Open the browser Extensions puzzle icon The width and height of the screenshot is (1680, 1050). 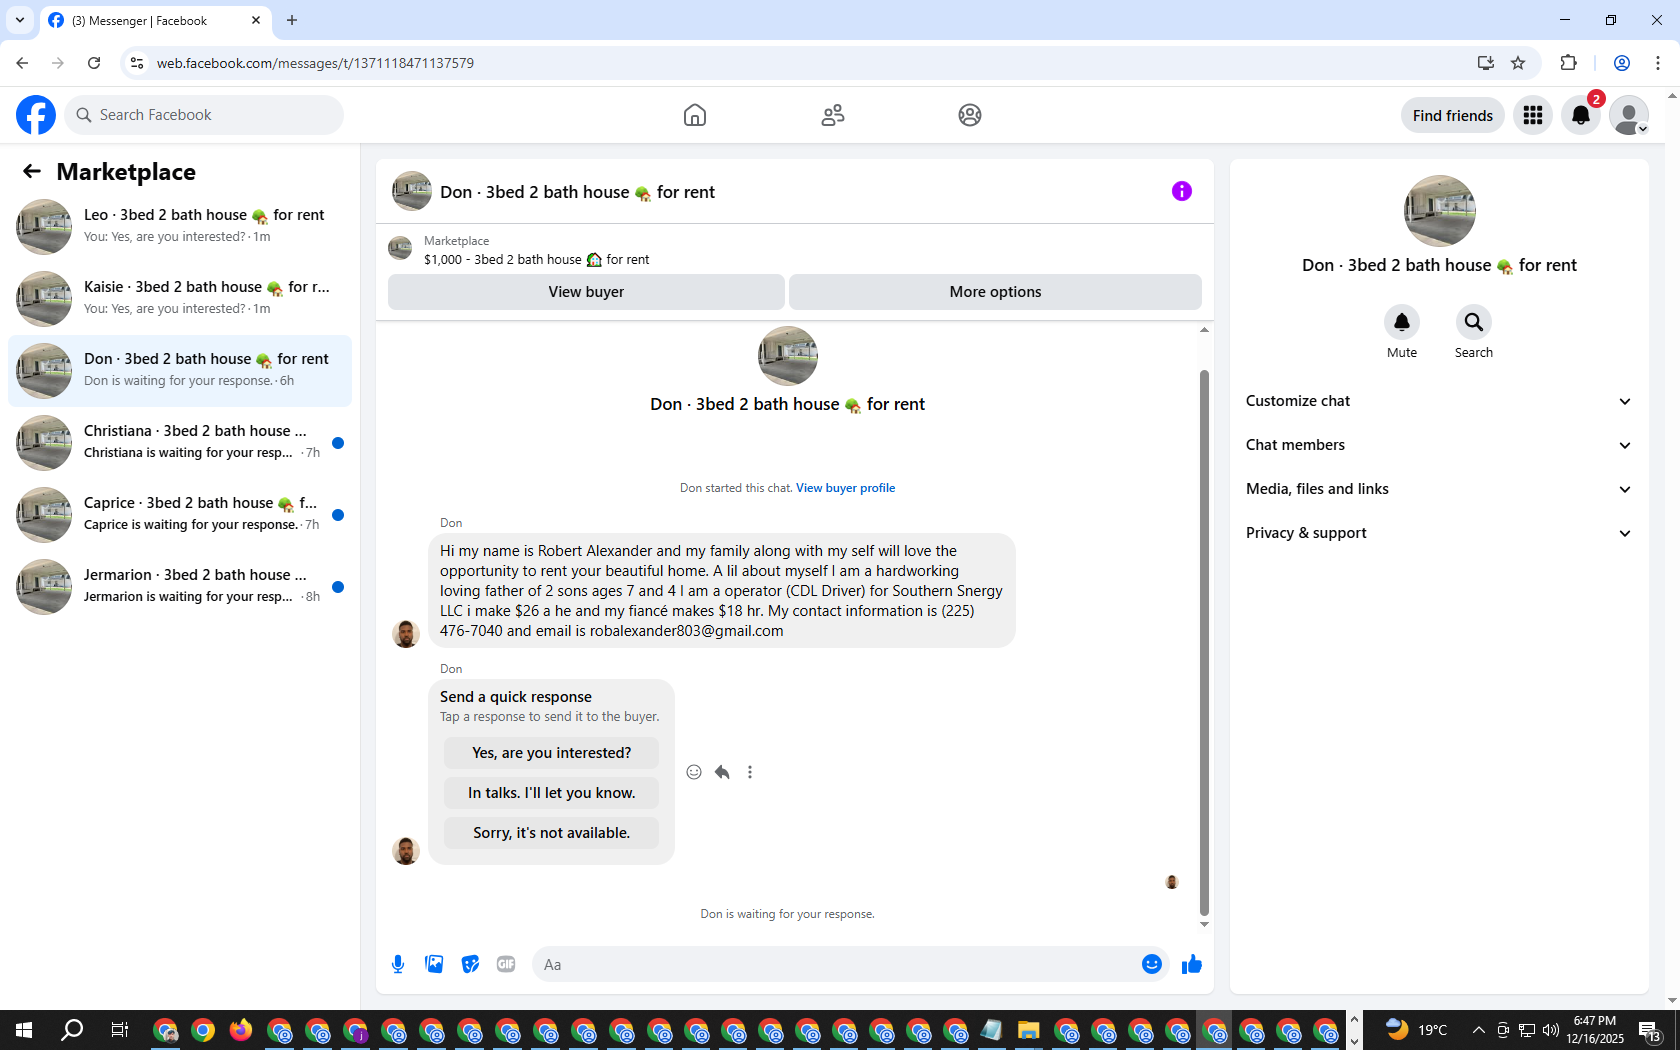click(1568, 63)
